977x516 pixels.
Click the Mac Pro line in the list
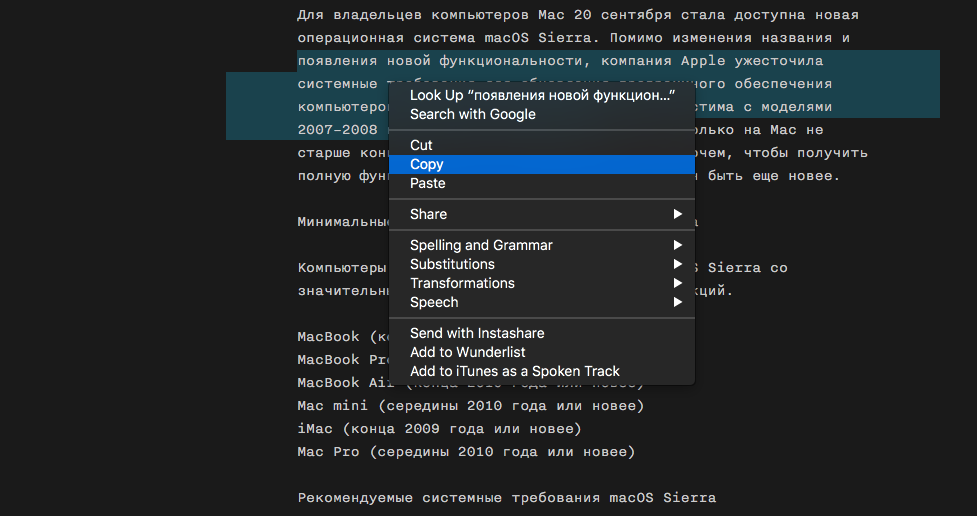pos(465,452)
